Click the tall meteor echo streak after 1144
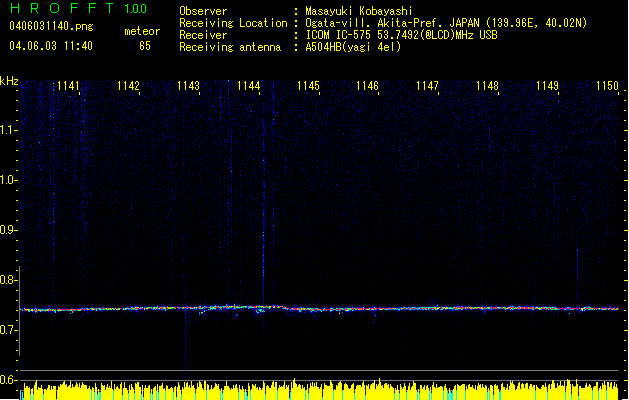This screenshot has height=400, width=629. click(x=264, y=213)
